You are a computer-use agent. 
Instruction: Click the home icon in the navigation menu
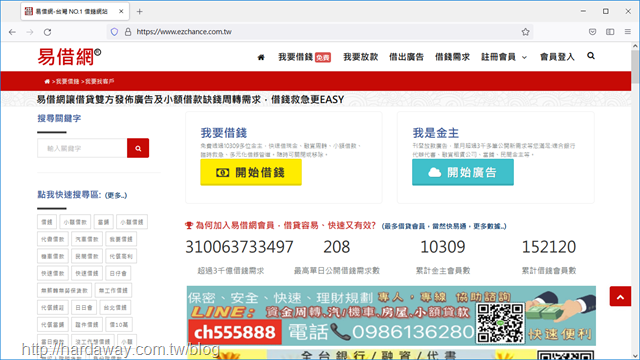coord(261,57)
